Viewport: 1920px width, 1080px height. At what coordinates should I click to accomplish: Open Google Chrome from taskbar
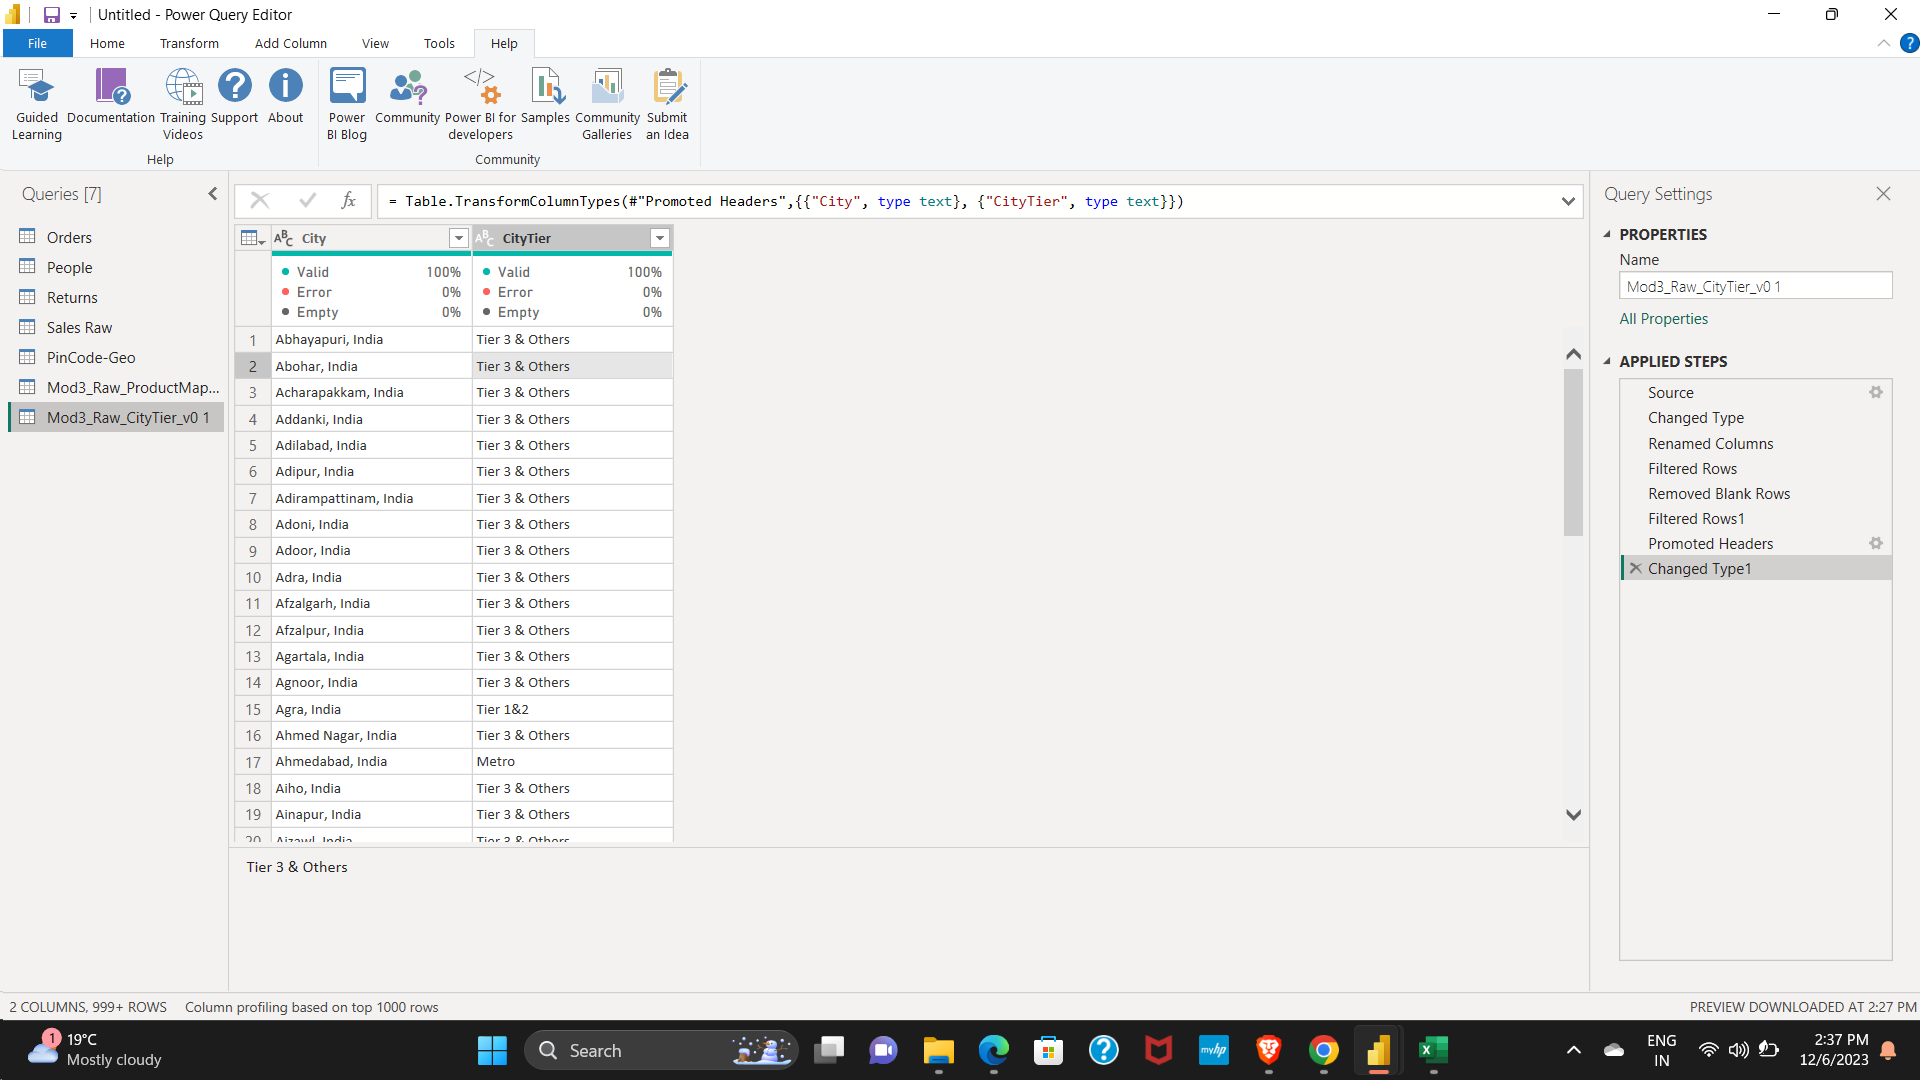(1323, 1050)
